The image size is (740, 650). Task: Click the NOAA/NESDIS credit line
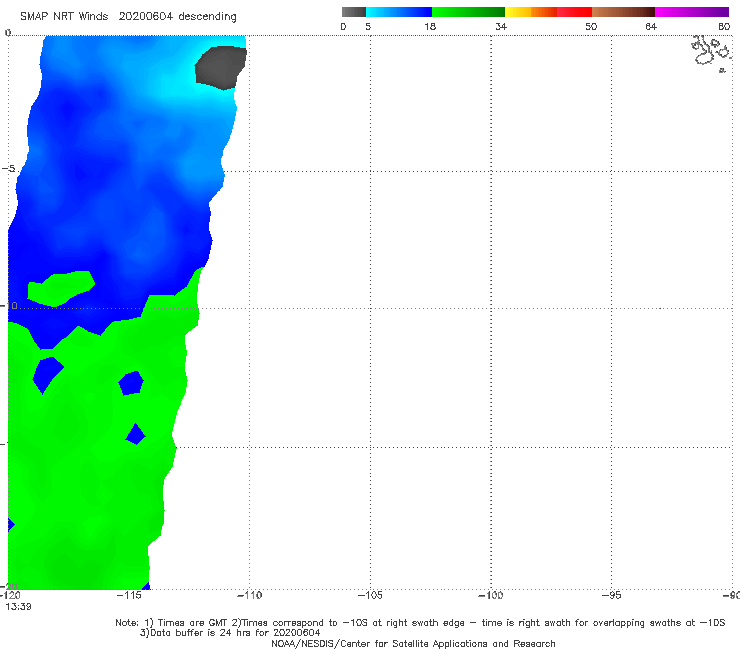point(413,643)
